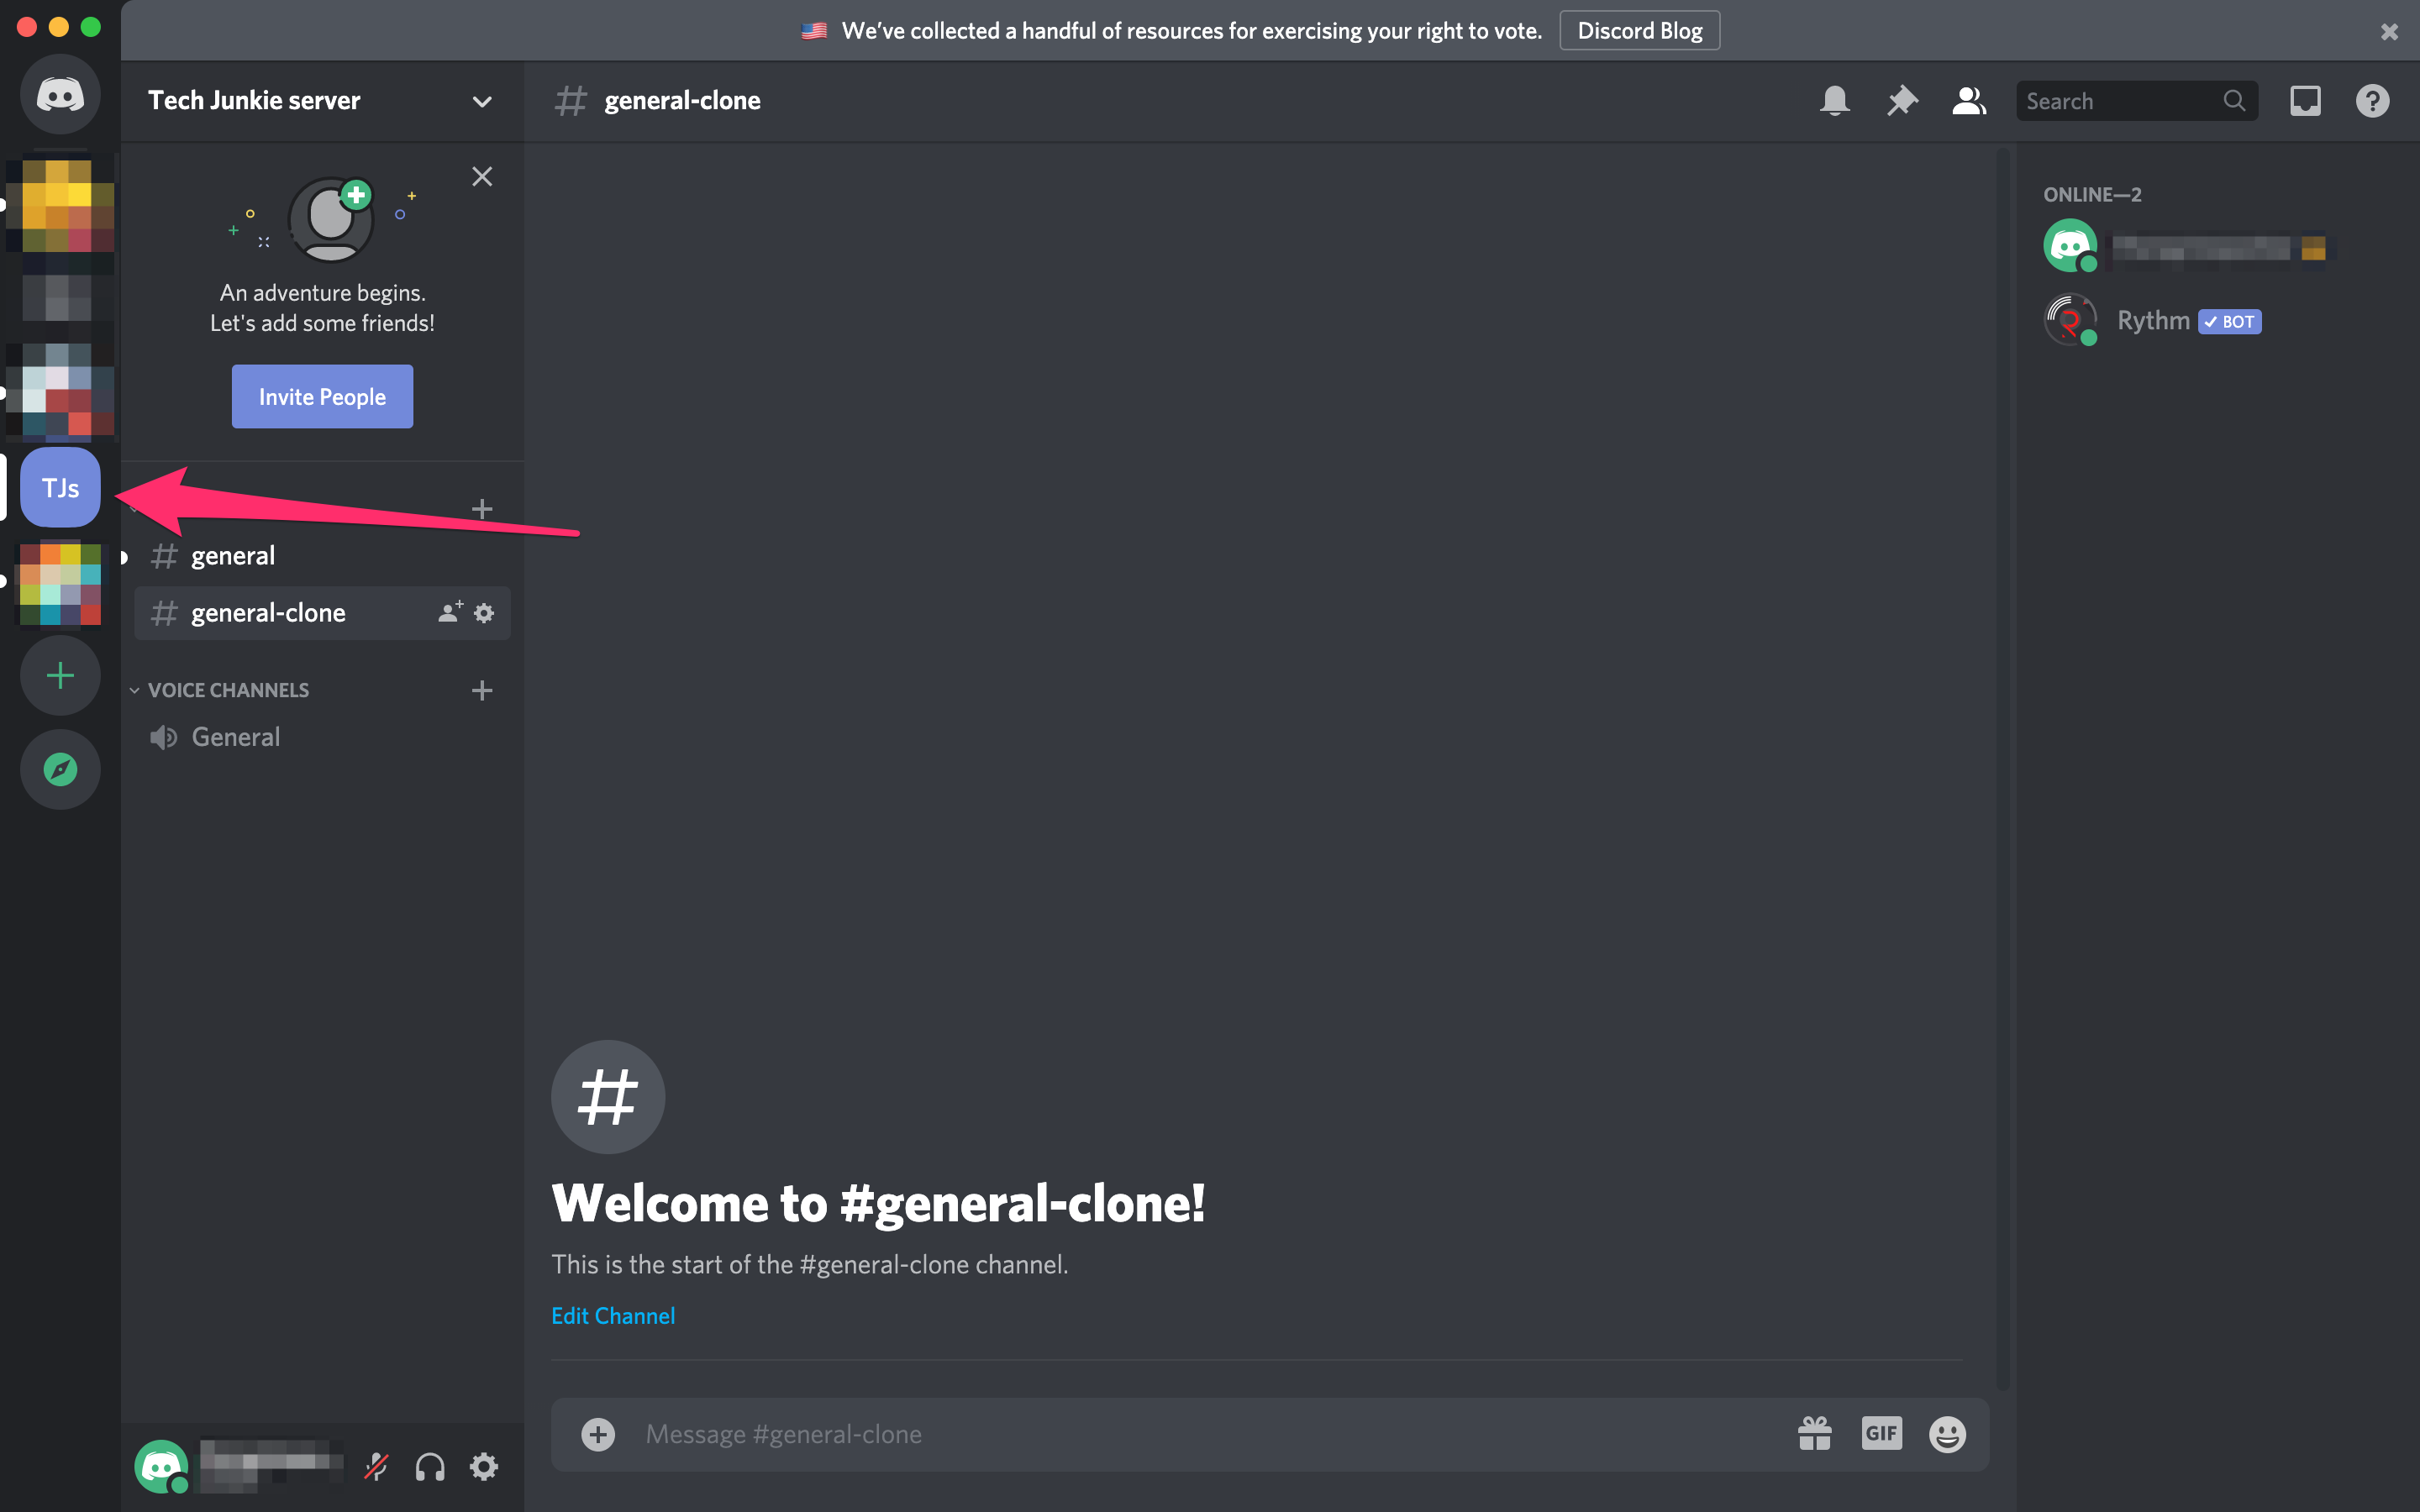This screenshot has height=1512, width=2420.
Task: Select the #general channel
Action: coord(232,554)
